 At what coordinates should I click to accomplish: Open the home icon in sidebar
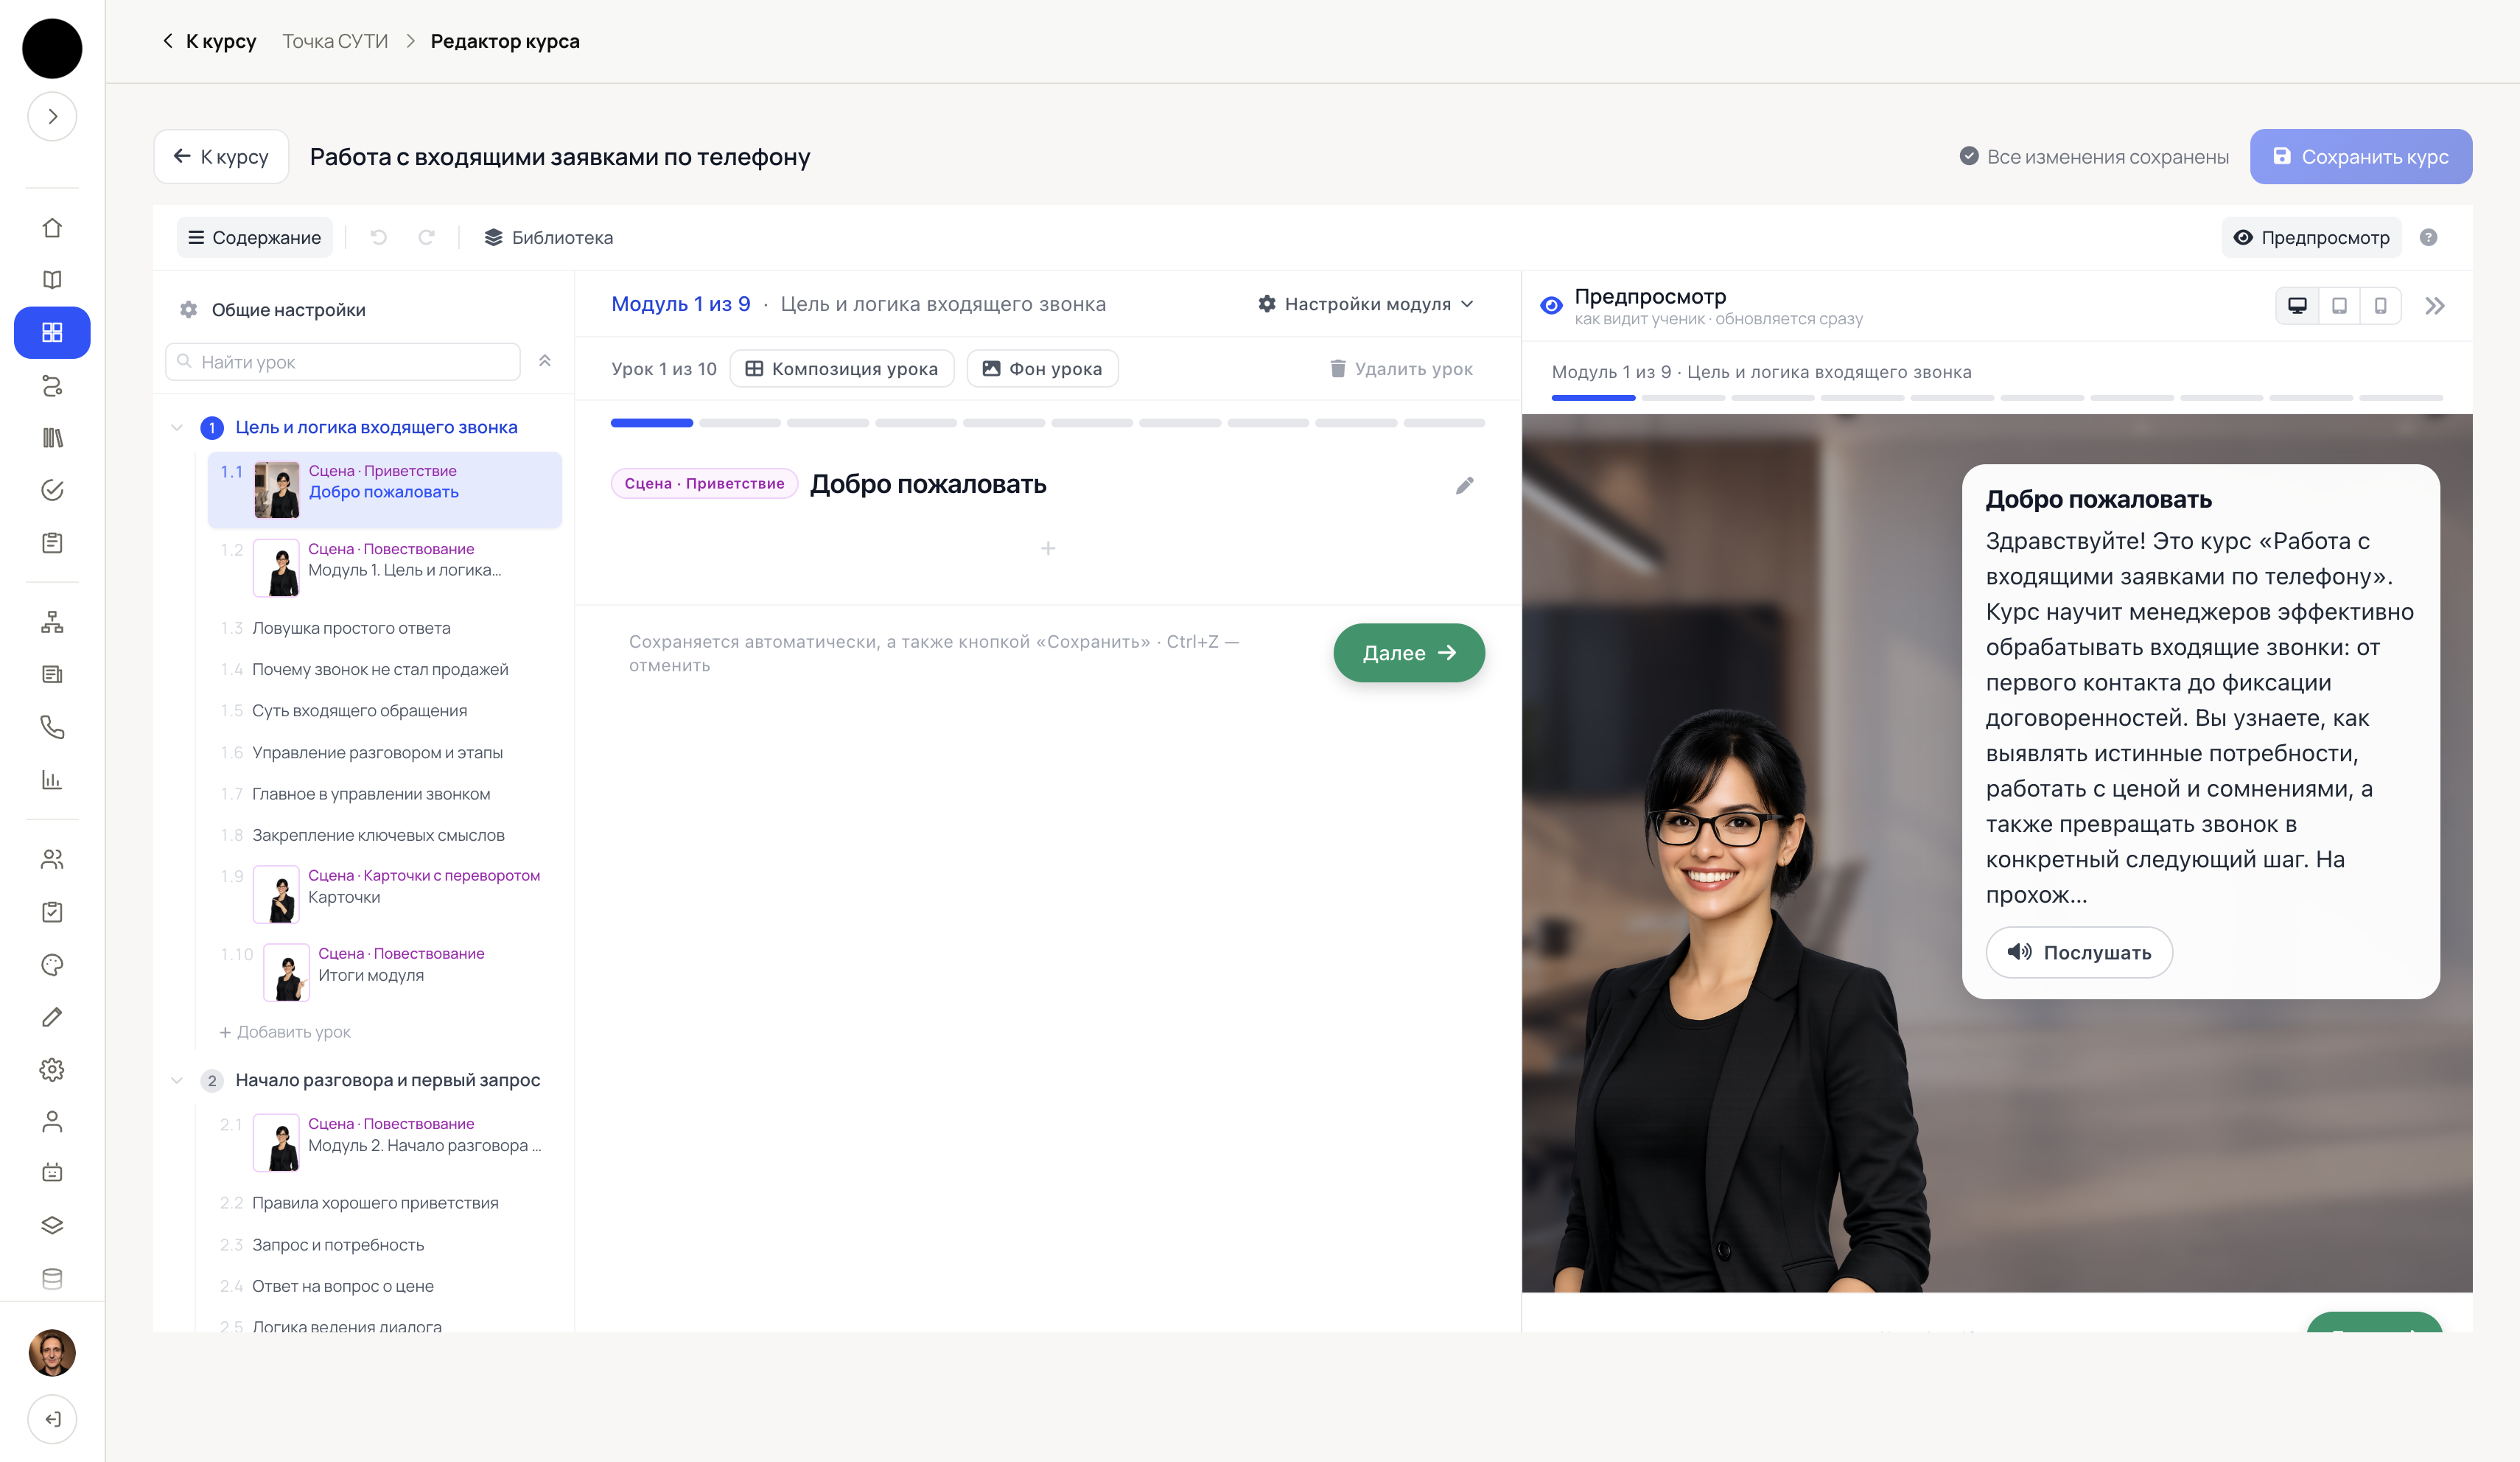(52, 228)
